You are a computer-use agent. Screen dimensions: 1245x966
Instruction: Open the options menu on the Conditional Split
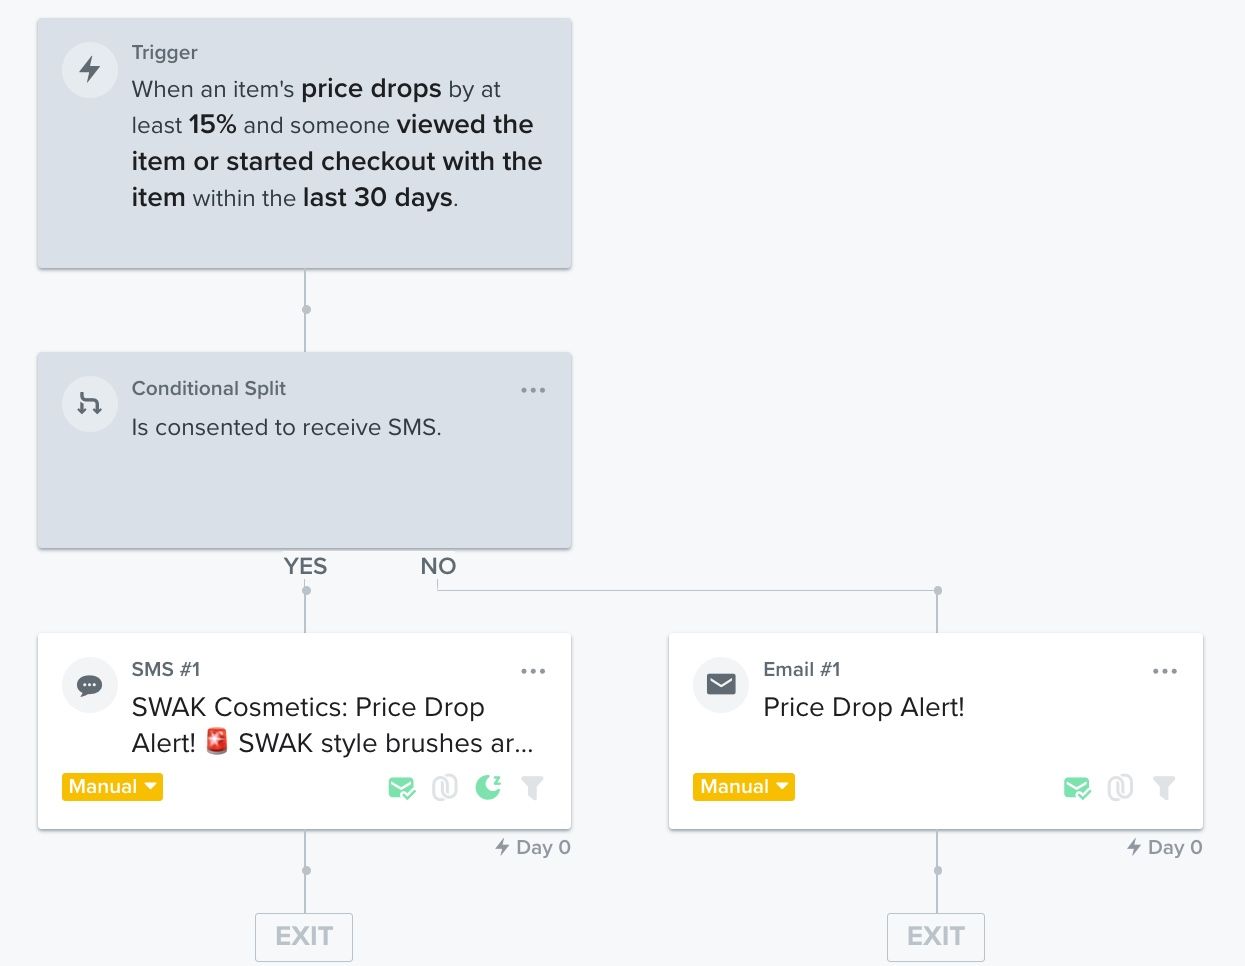[x=533, y=390]
